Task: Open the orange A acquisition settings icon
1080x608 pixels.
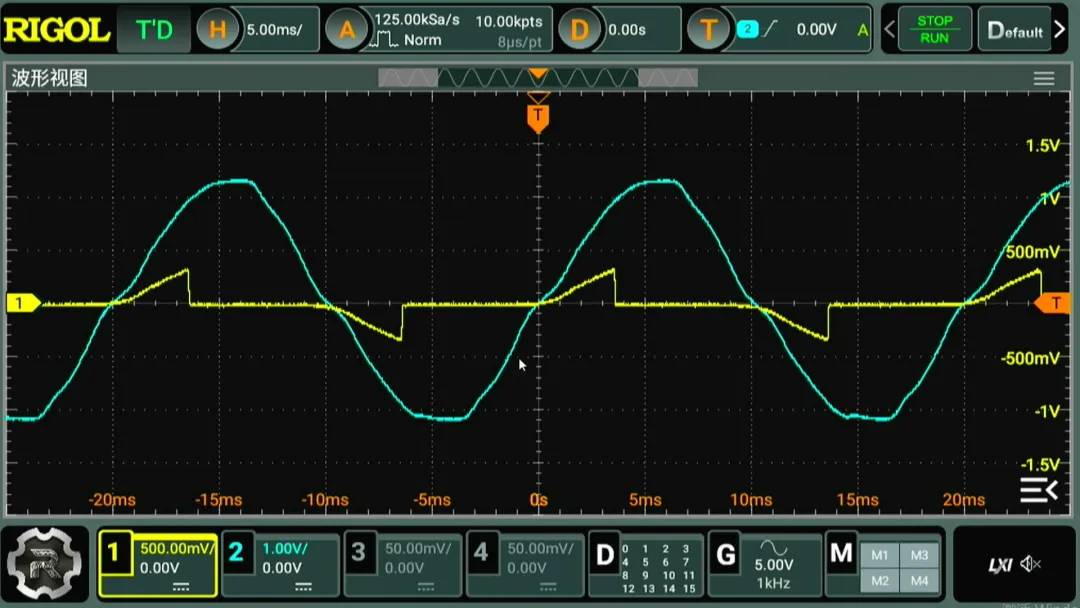Action: pos(347,30)
